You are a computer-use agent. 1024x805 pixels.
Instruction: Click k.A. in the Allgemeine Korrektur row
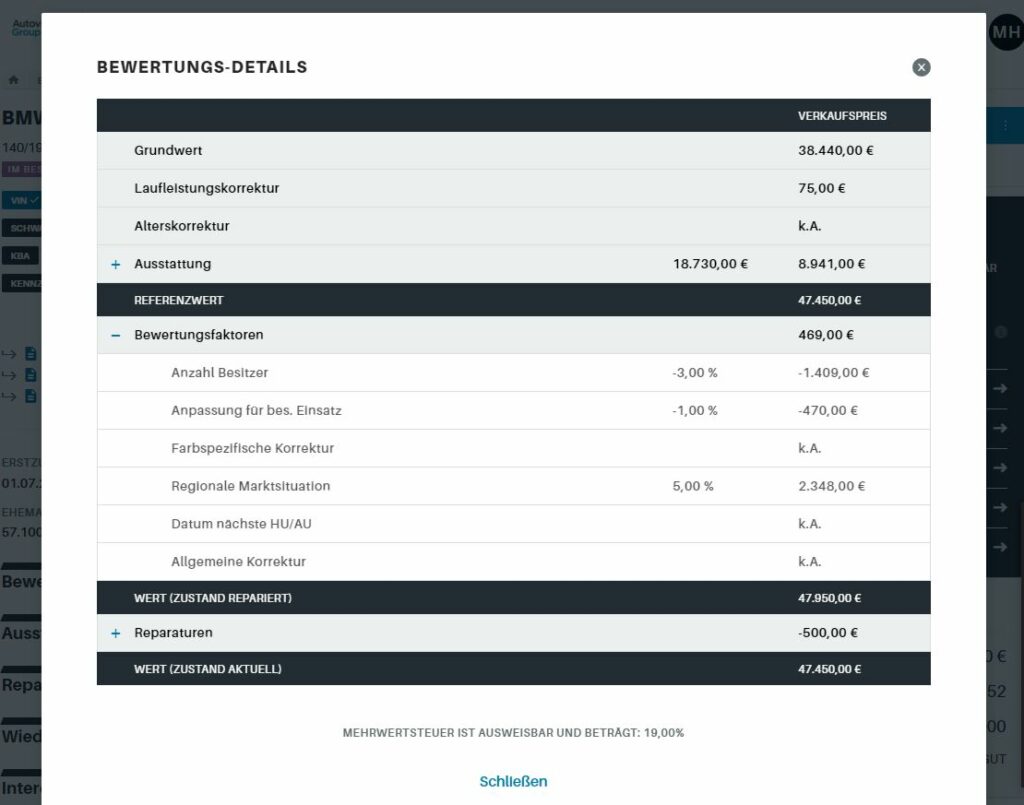pyautogui.click(x=809, y=562)
